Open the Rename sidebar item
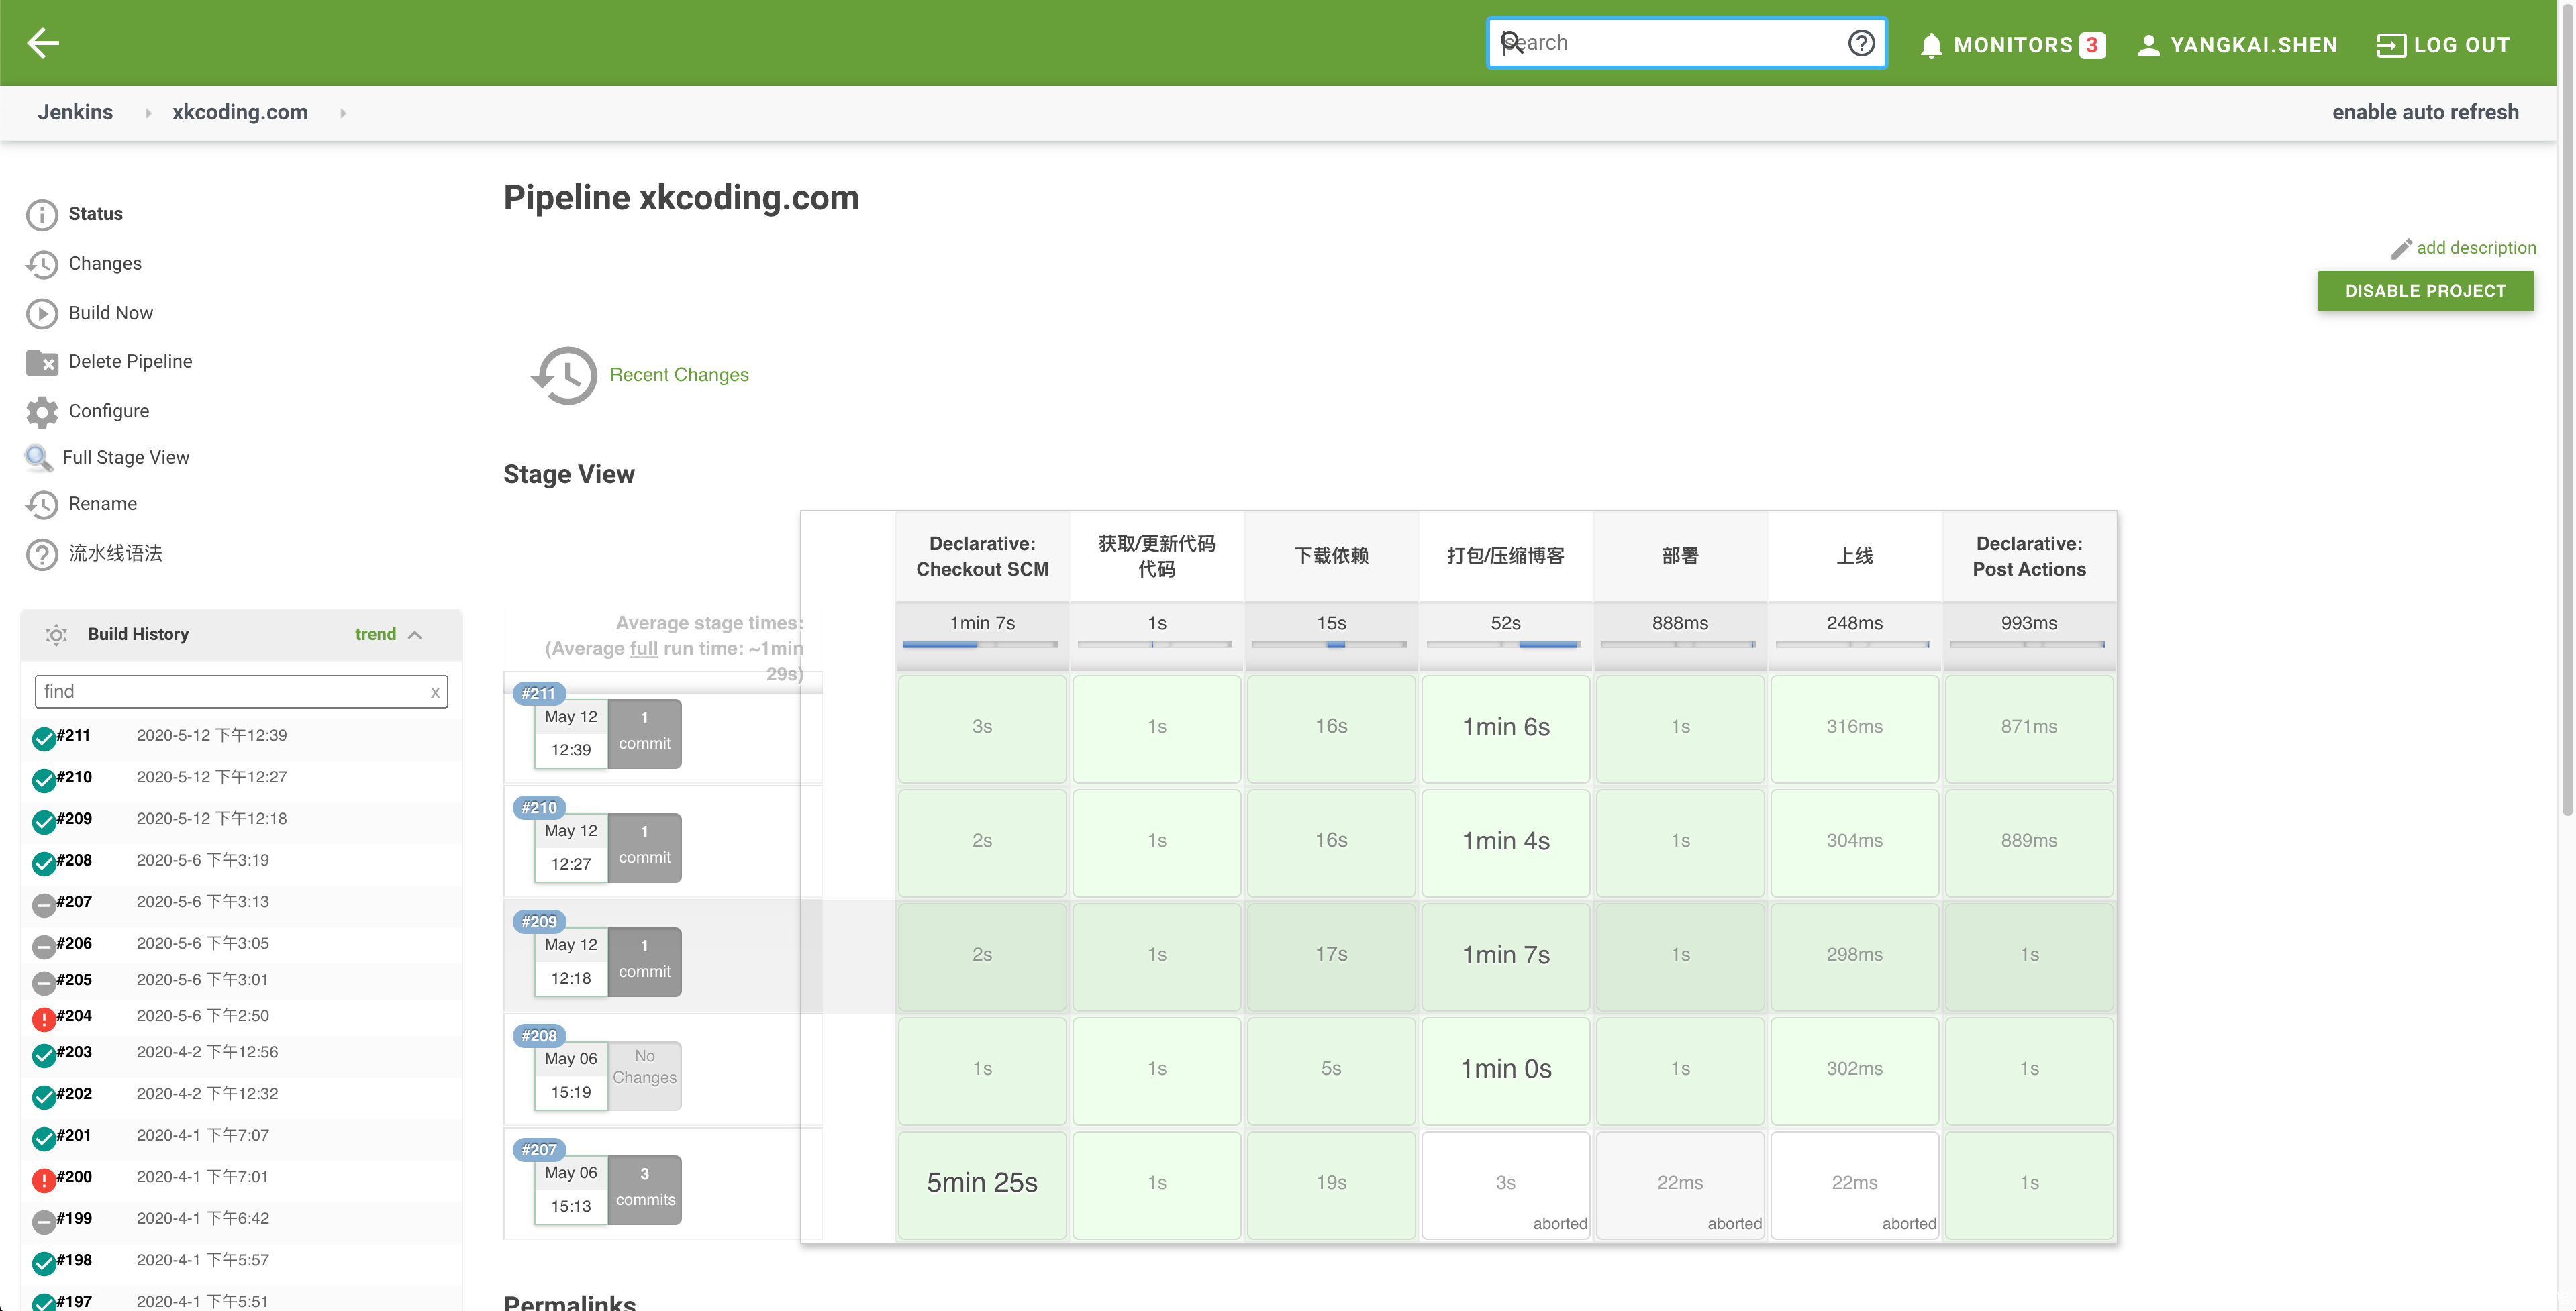This screenshot has height=1311, width=2576. click(102, 503)
